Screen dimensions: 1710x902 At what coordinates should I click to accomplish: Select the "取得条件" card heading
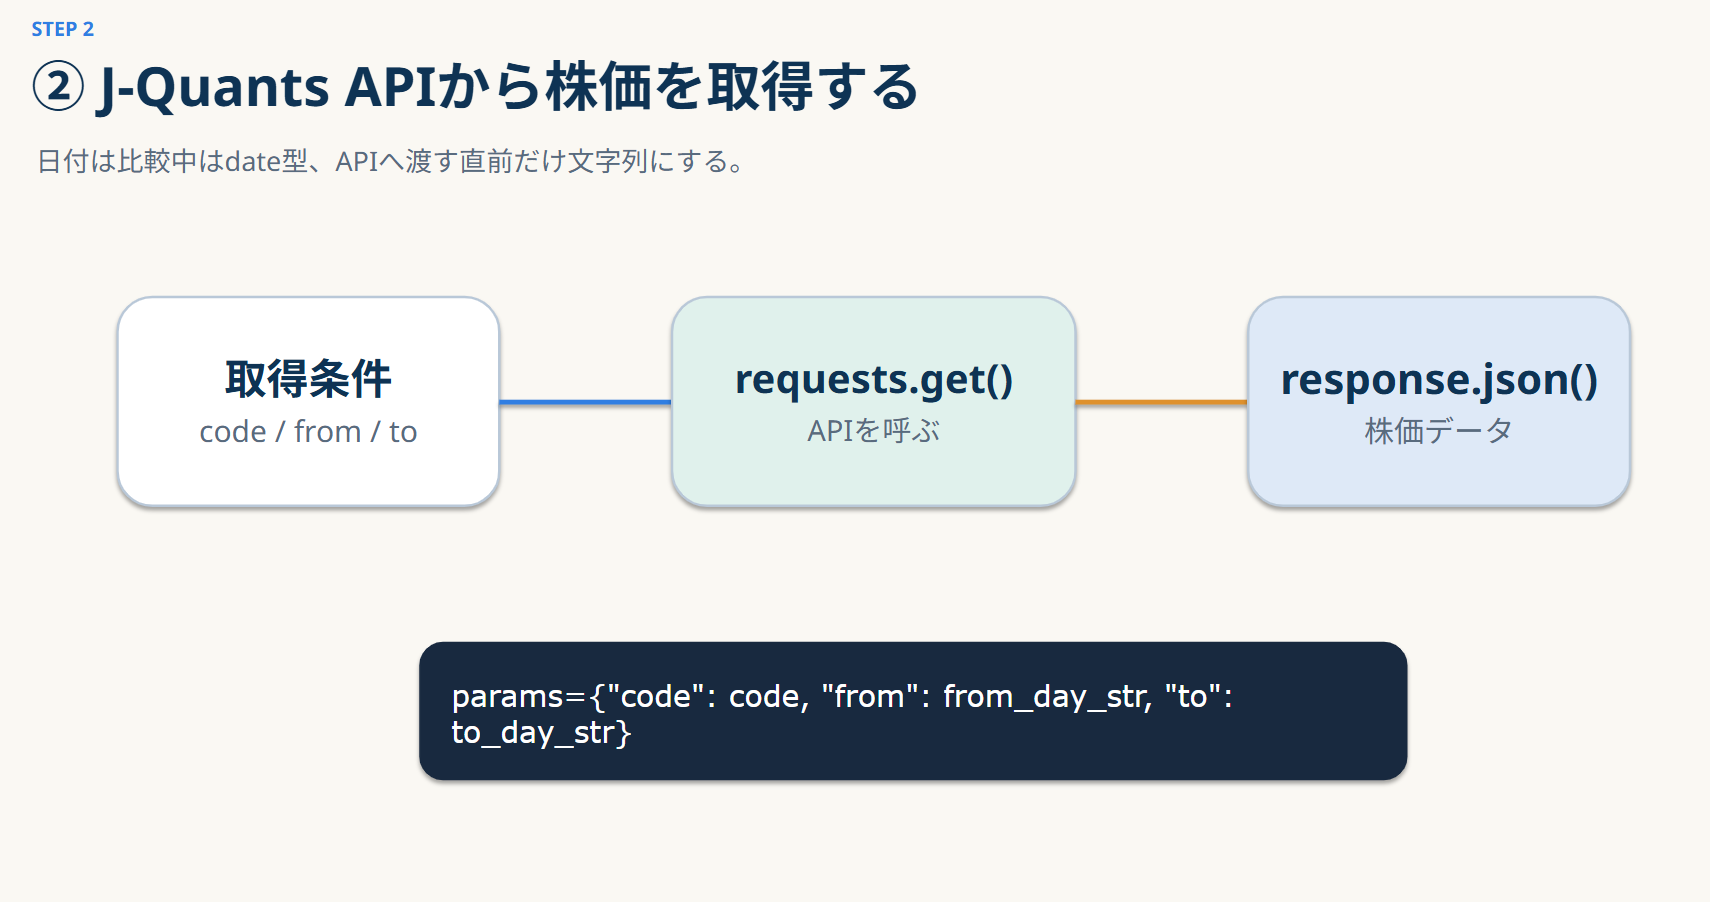point(308,379)
